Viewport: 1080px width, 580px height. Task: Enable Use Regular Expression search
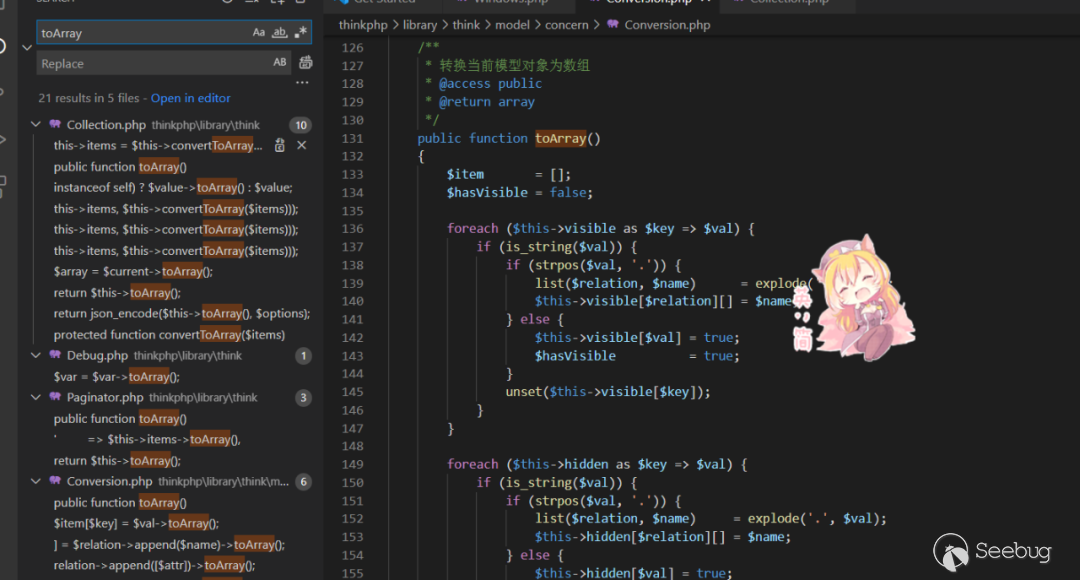point(301,33)
